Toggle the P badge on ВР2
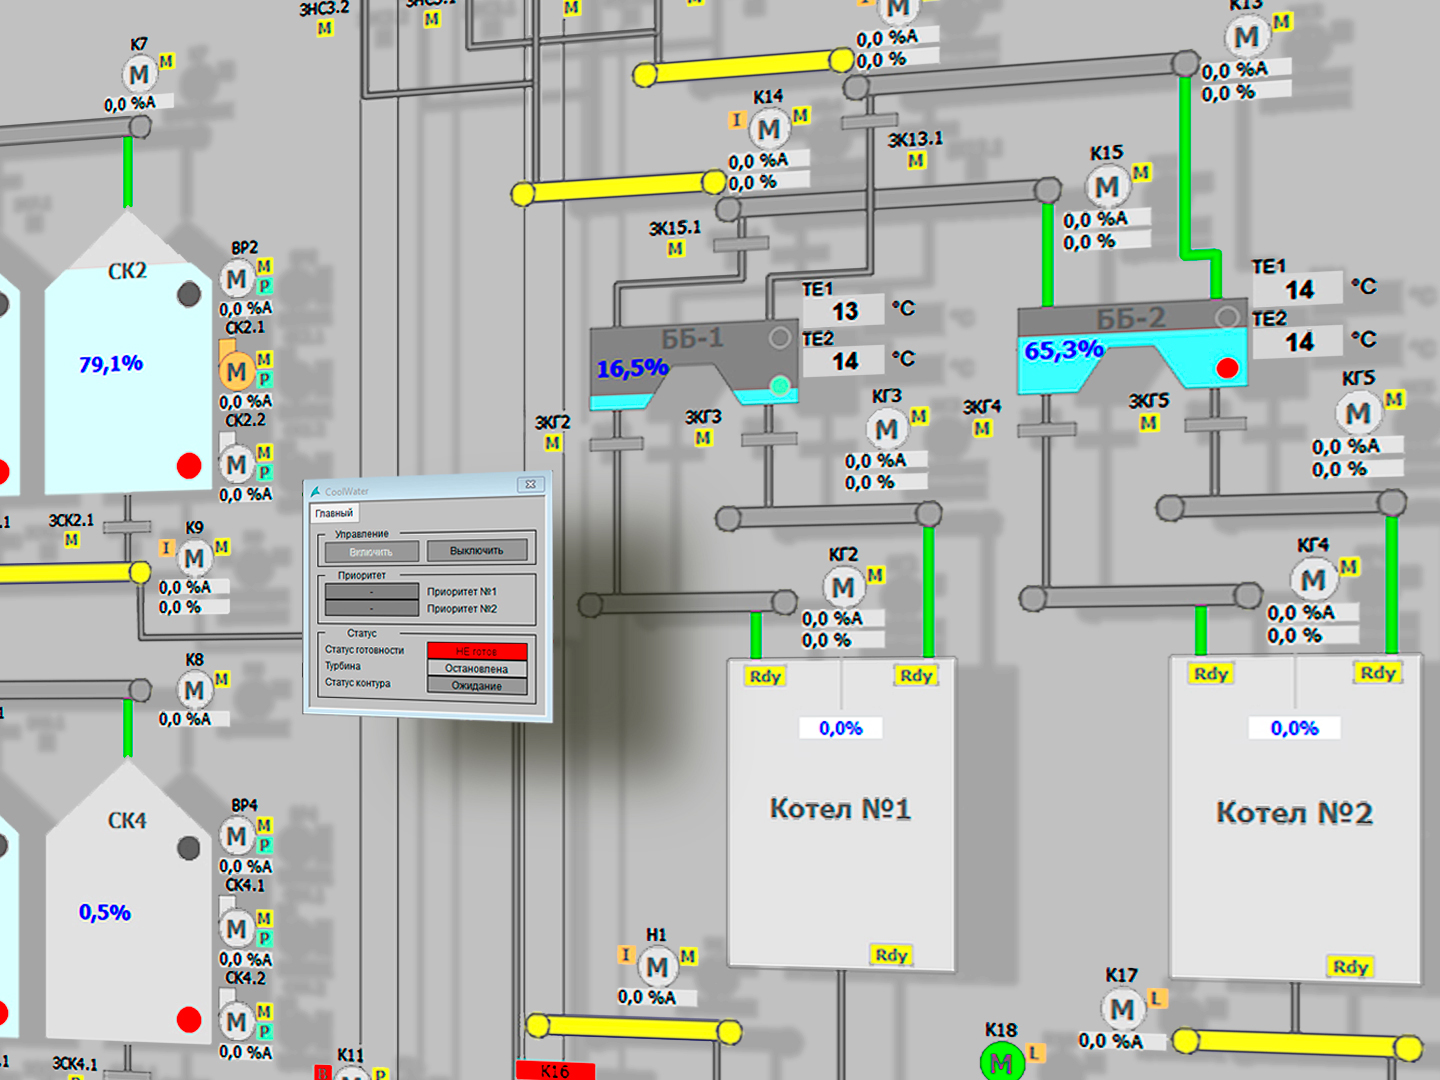This screenshot has width=1440, height=1080. click(x=265, y=286)
